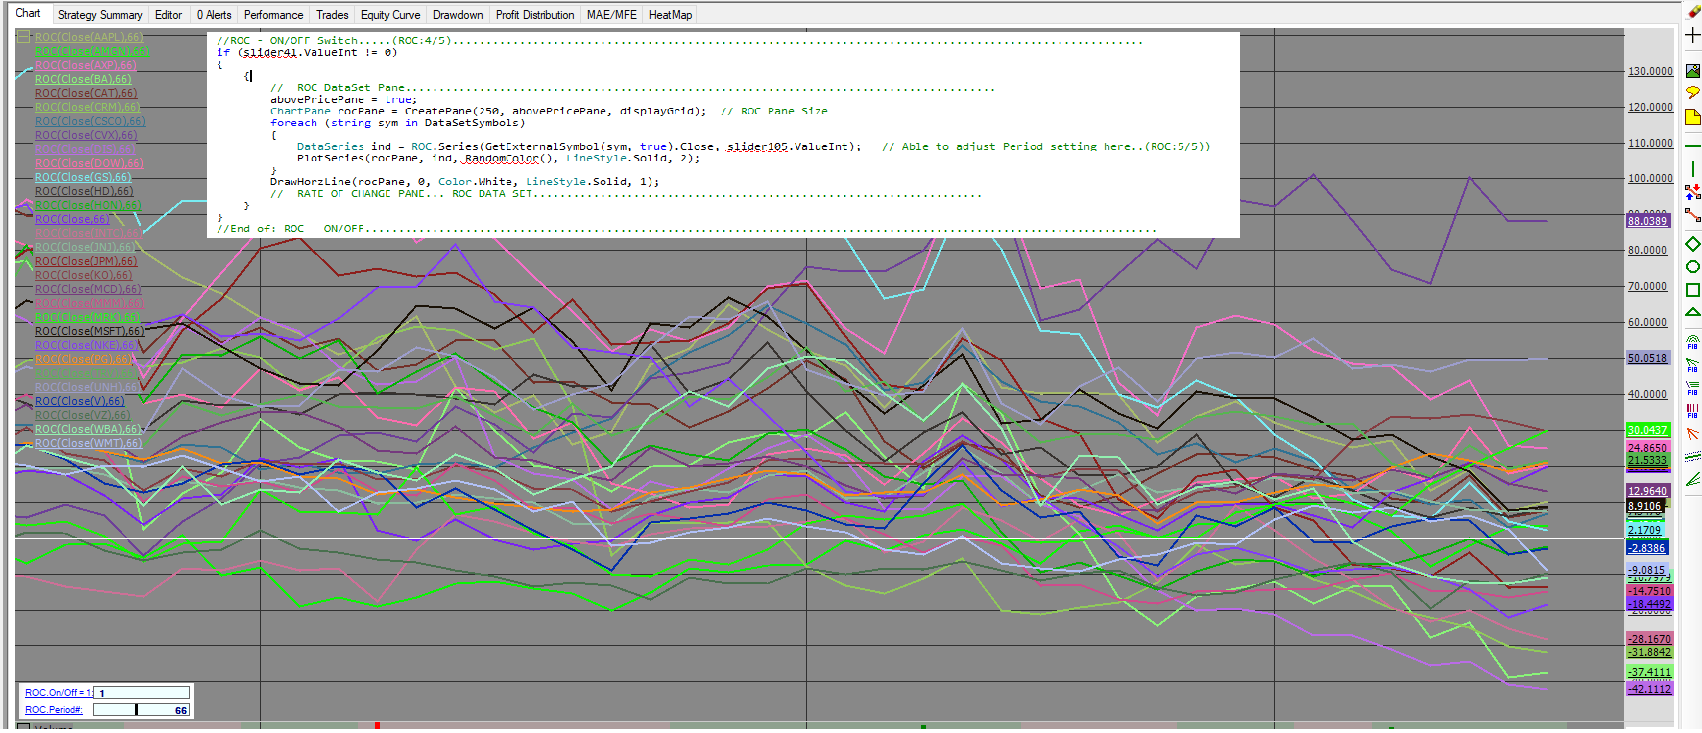Select the diamond shape tool

pos(1692,244)
